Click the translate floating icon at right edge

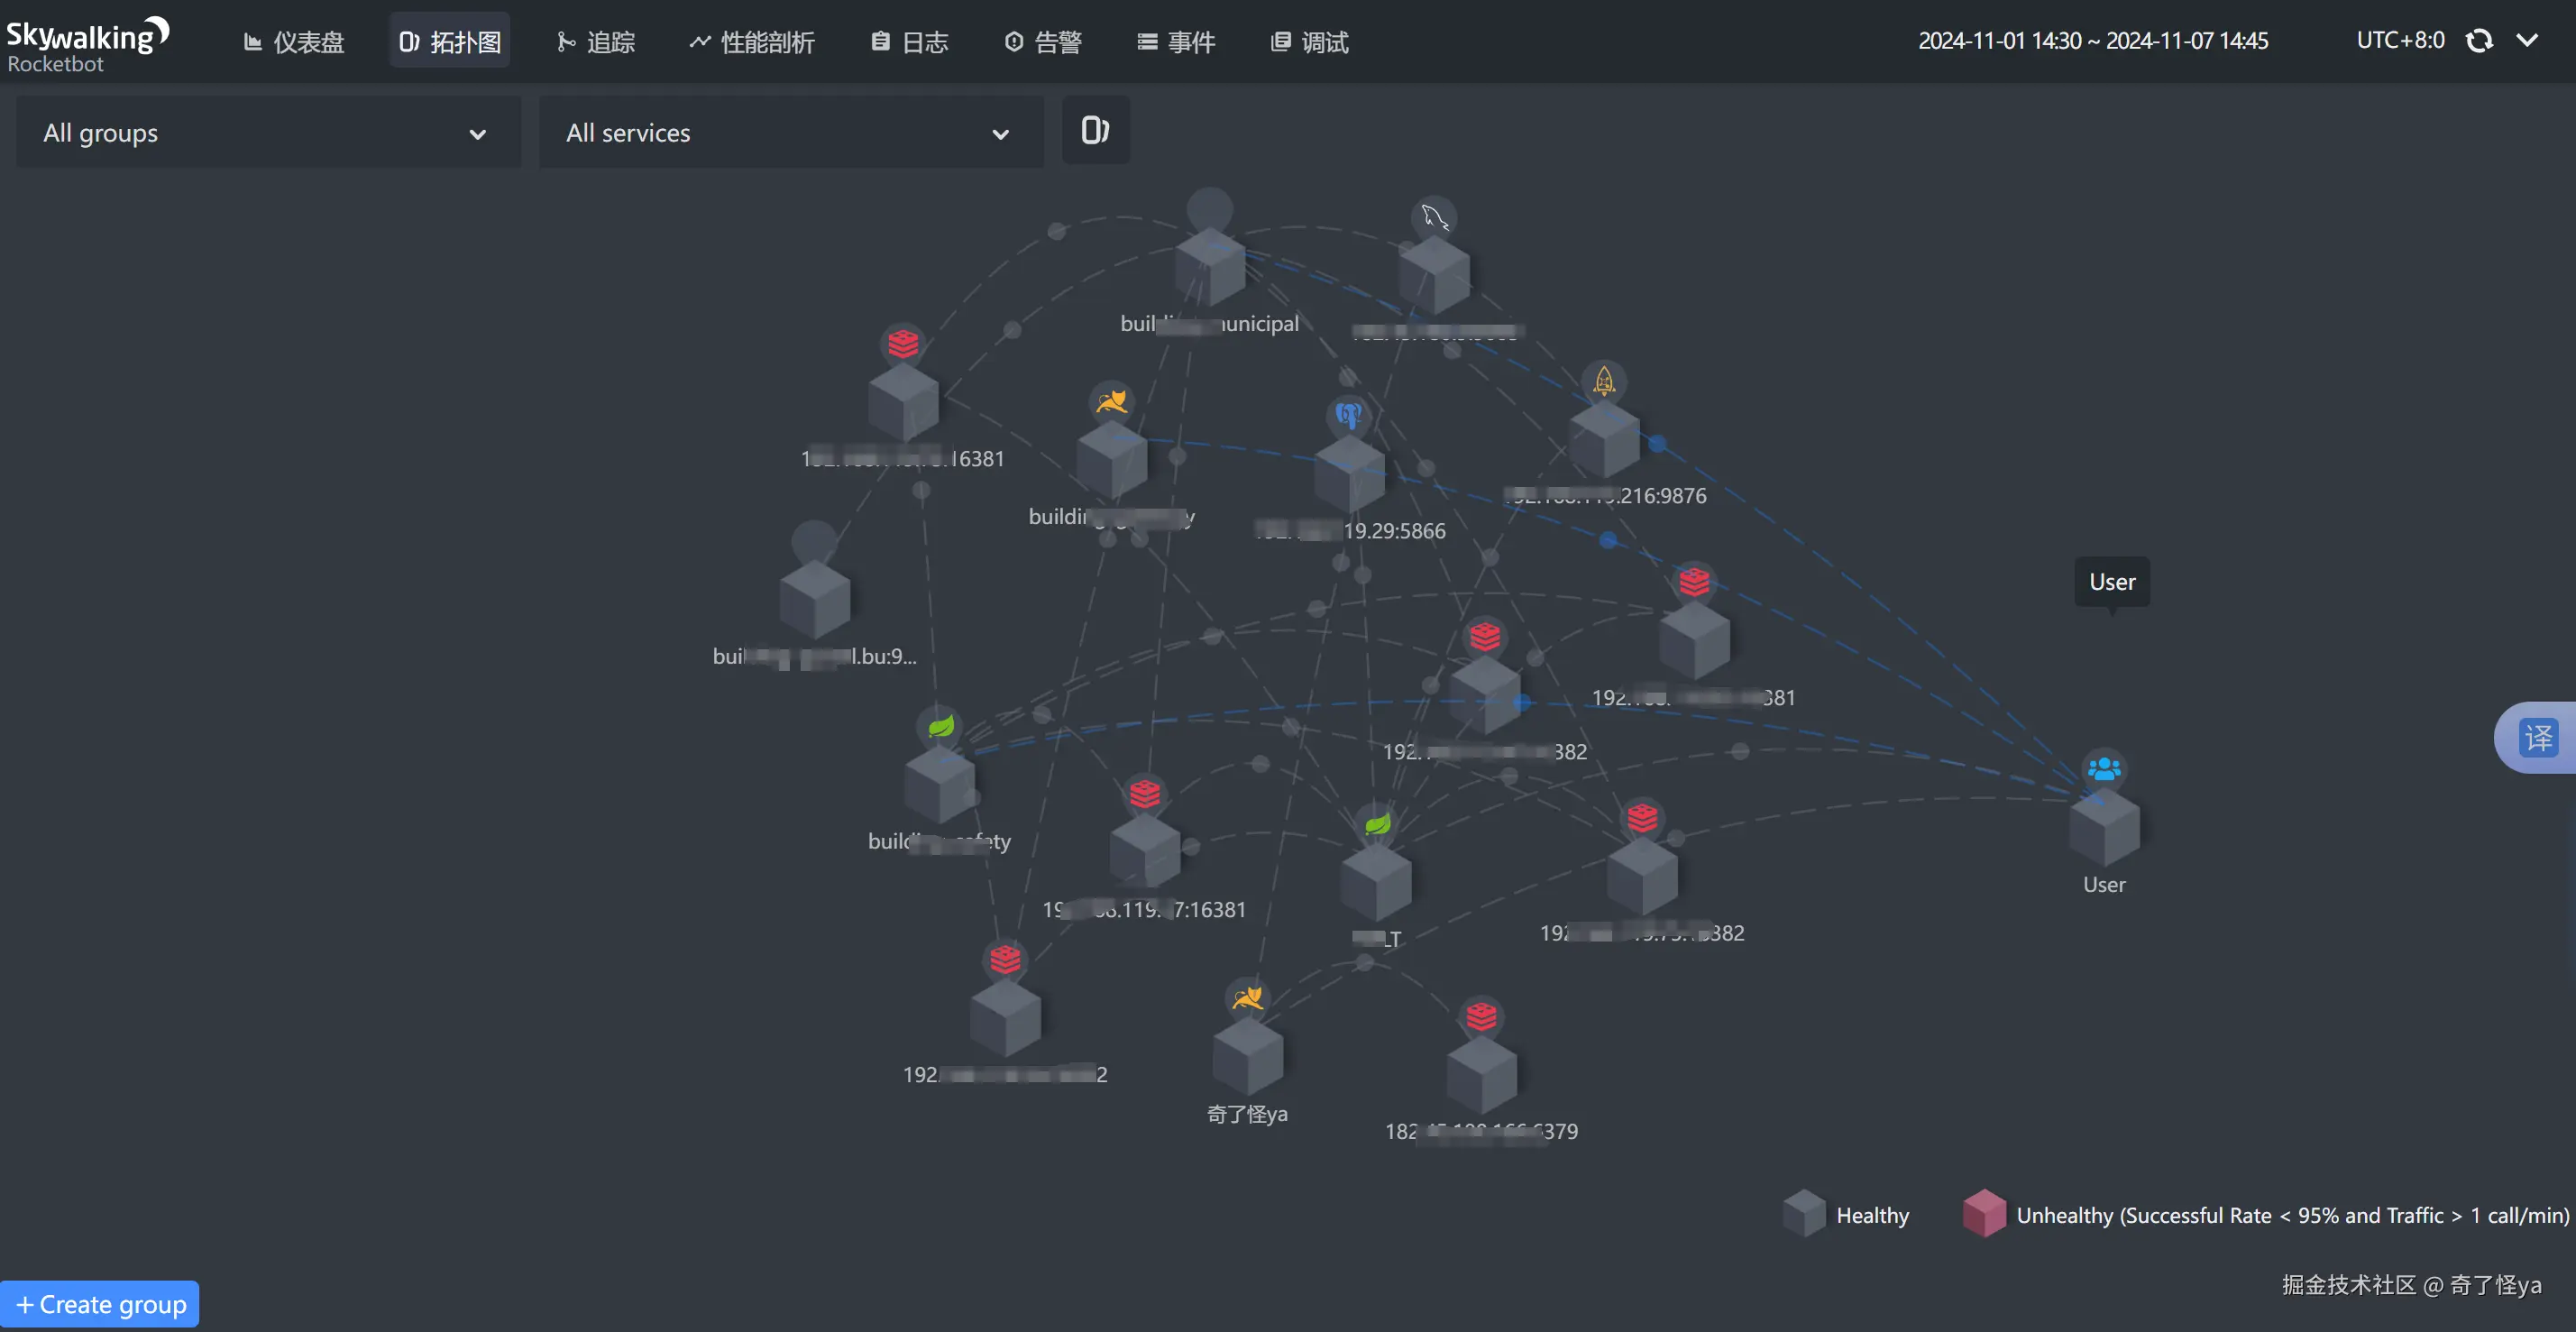tap(2538, 738)
